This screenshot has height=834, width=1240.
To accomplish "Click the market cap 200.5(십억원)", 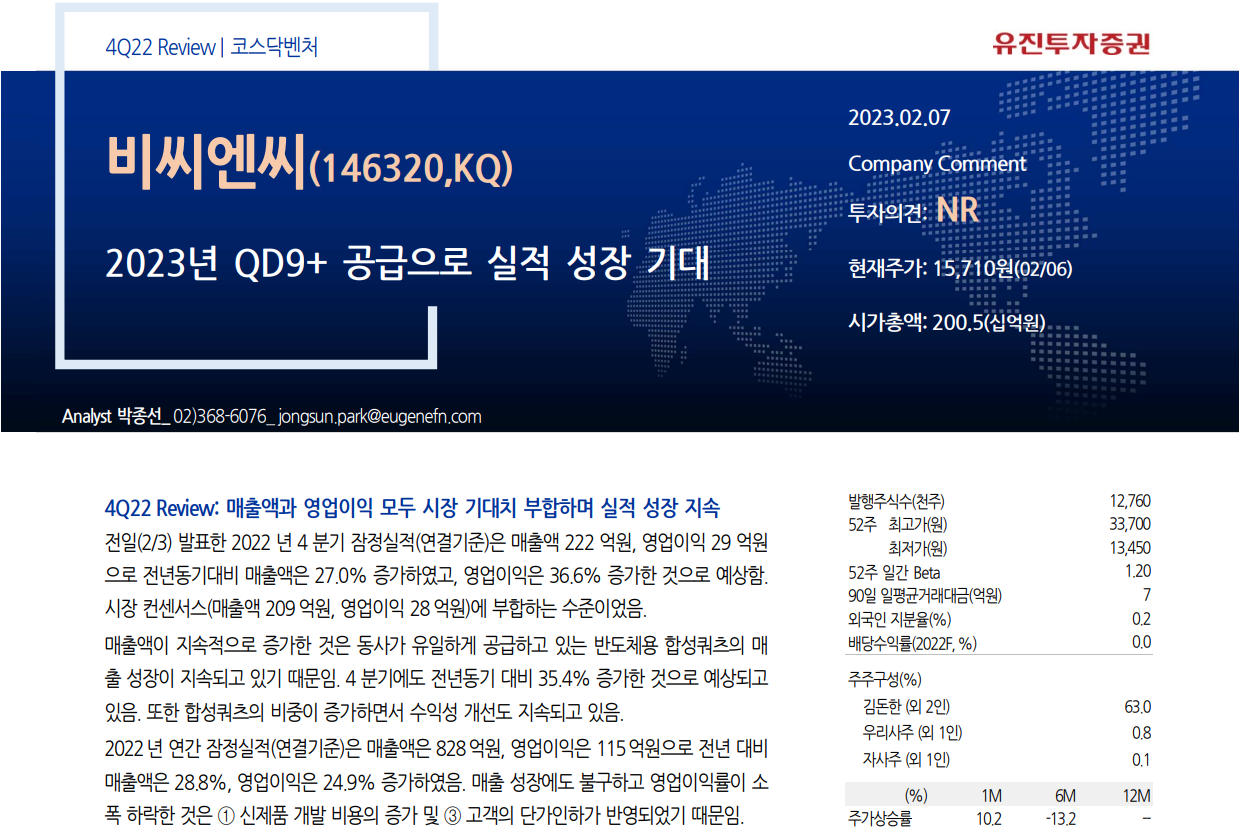I will [989, 322].
